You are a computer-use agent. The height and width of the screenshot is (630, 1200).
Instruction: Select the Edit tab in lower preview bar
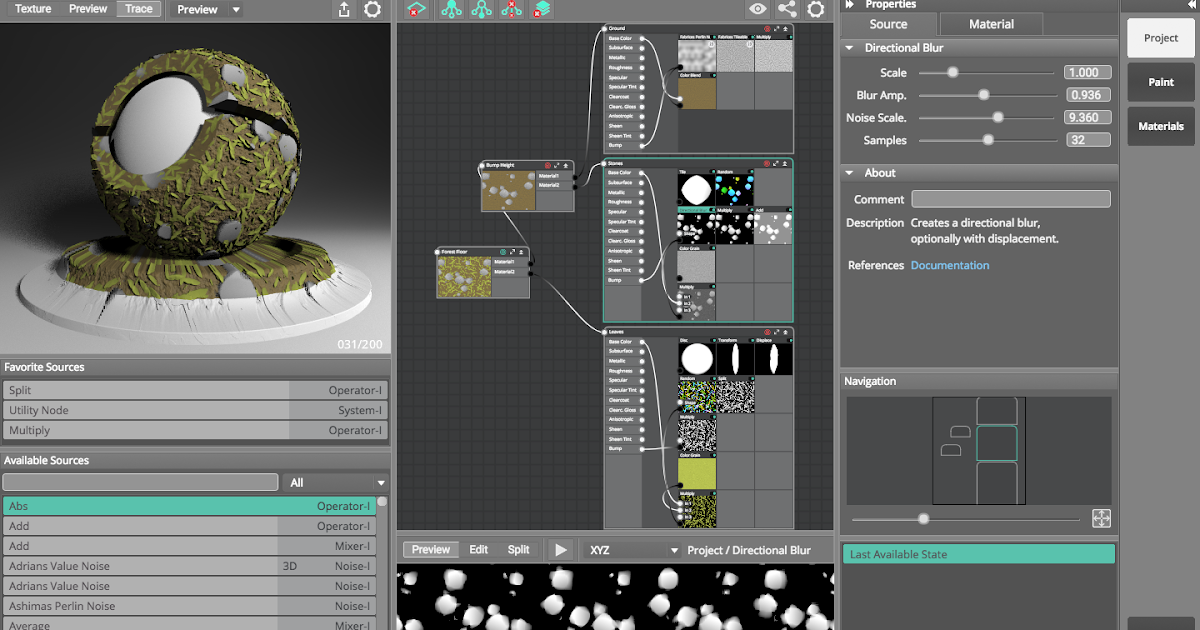[x=479, y=550]
